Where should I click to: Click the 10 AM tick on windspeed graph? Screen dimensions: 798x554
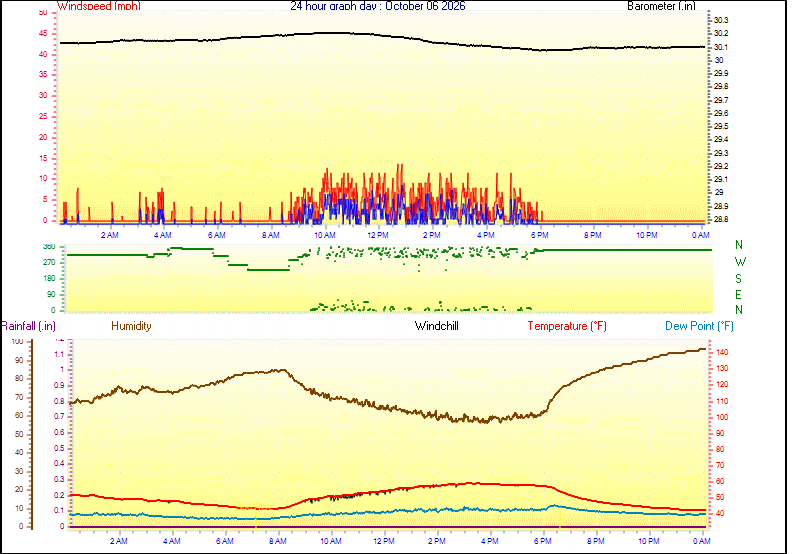(325, 235)
